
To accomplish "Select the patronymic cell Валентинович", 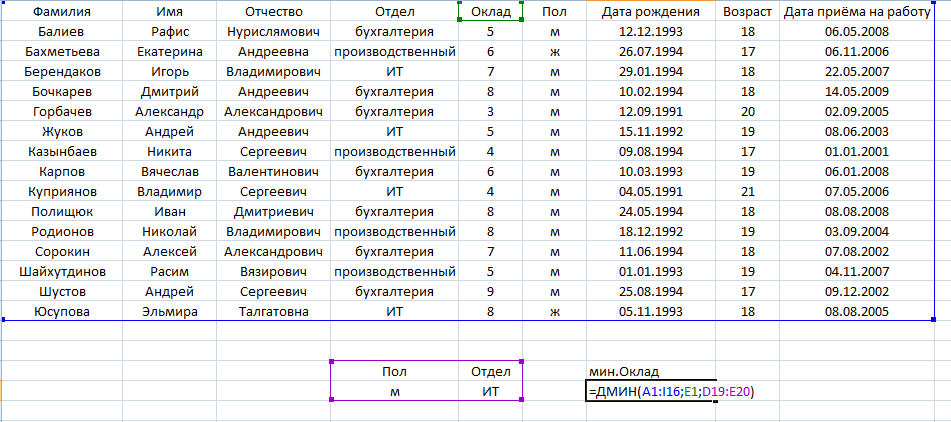I will click(273, 172).
